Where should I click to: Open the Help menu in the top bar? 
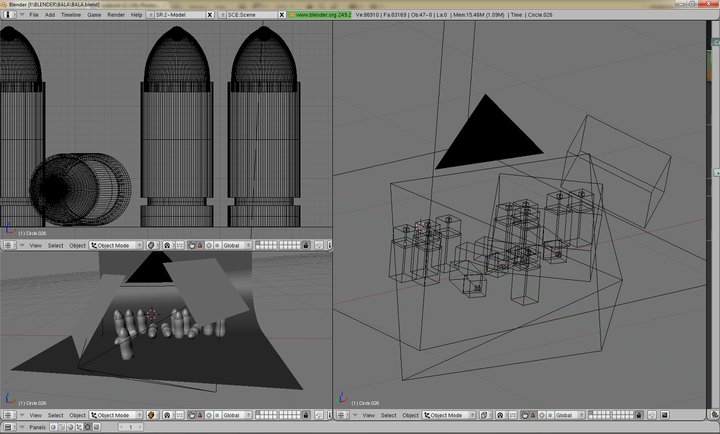pyautogui.click(x=136, y=16)
